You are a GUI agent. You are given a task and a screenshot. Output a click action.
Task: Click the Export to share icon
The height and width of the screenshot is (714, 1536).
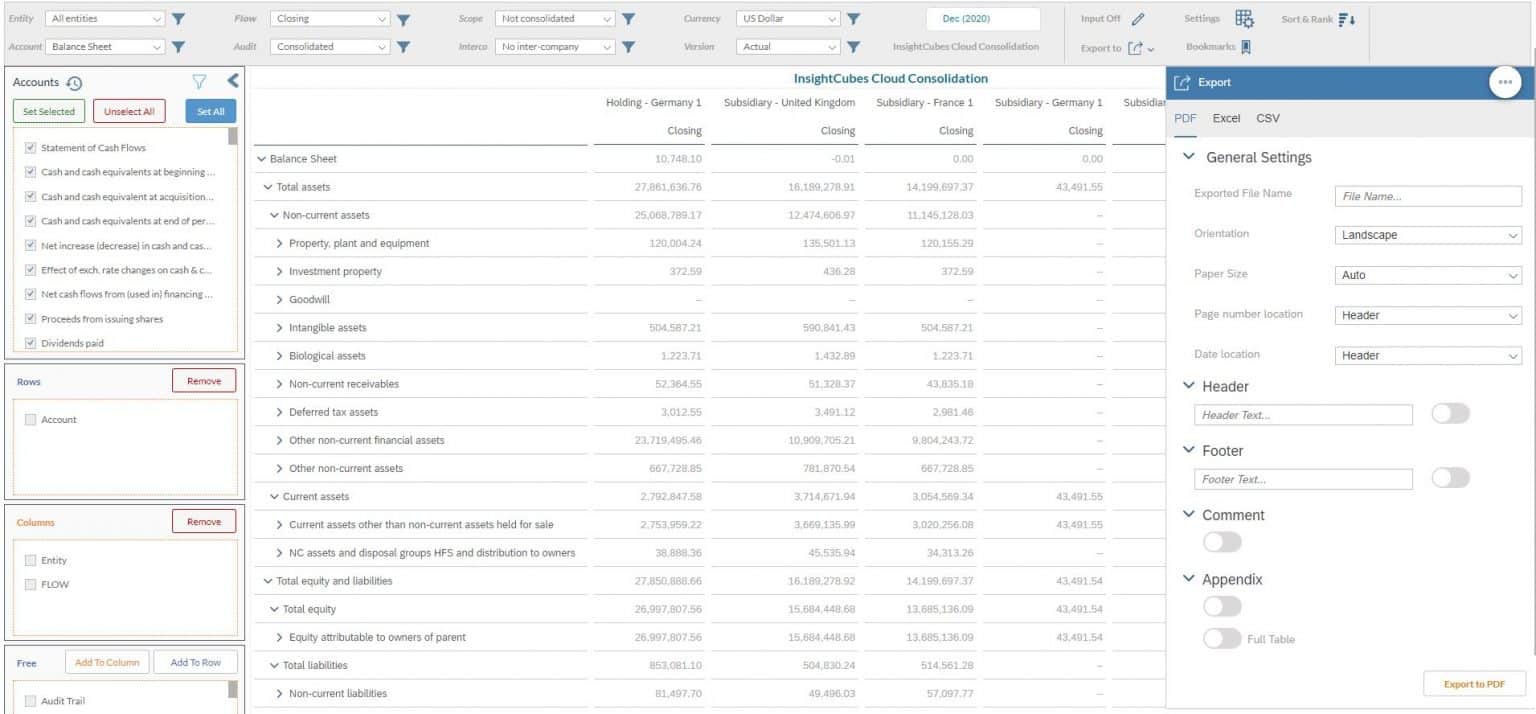click(1136, 47)
